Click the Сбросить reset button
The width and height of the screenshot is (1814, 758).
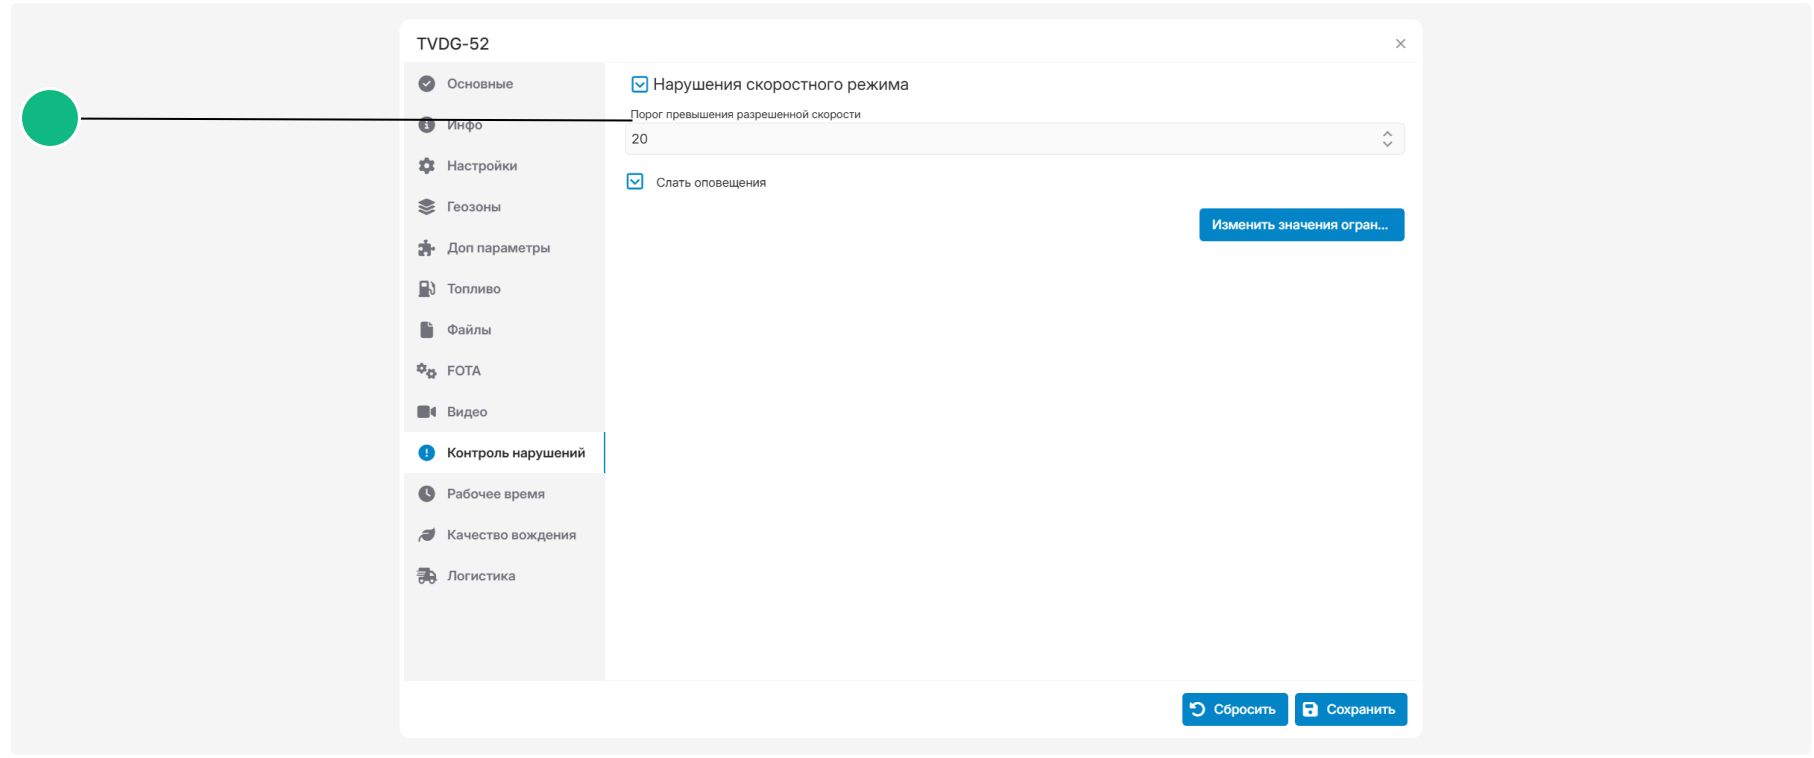tap(1234, 709)
